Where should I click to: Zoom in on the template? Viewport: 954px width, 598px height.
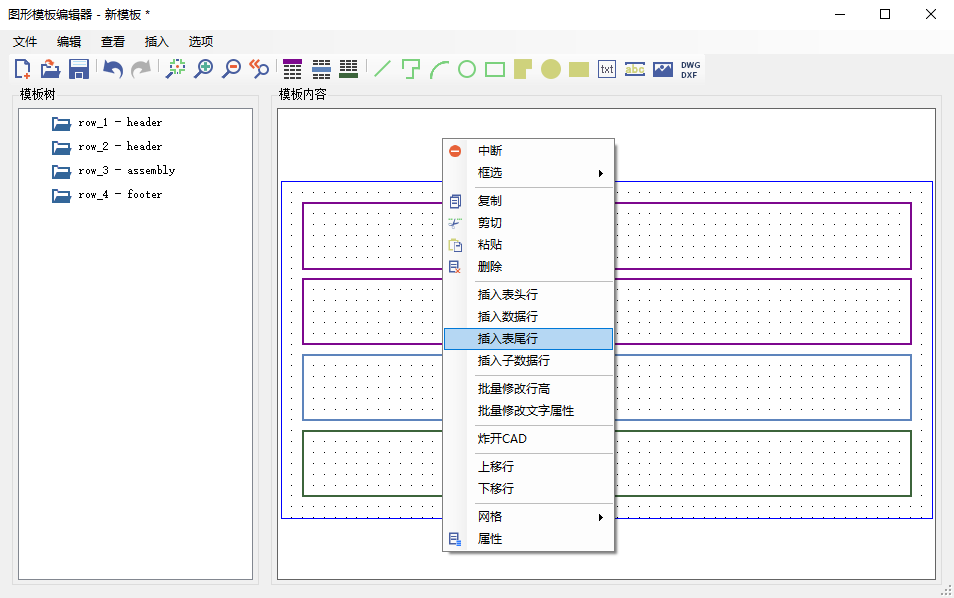[x=204, y=69]
